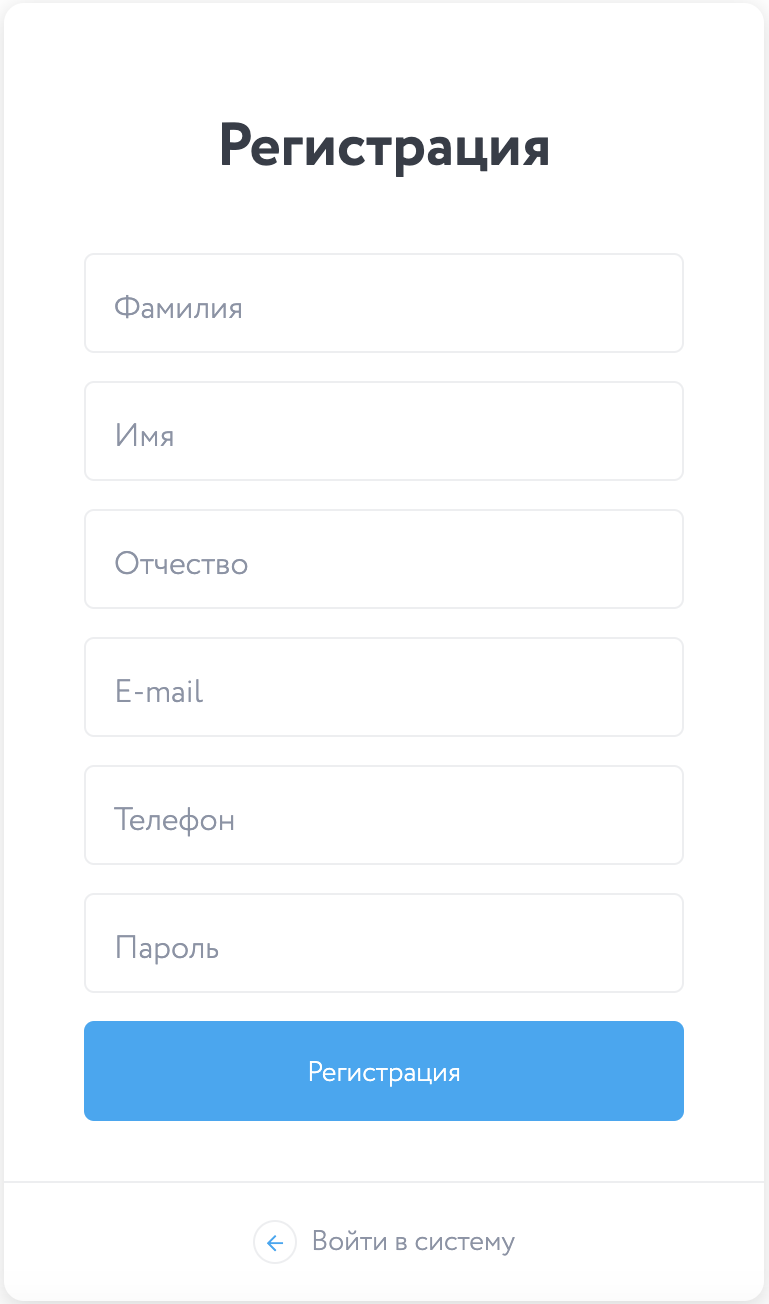Select the Отчество text box

coord(384,559)
